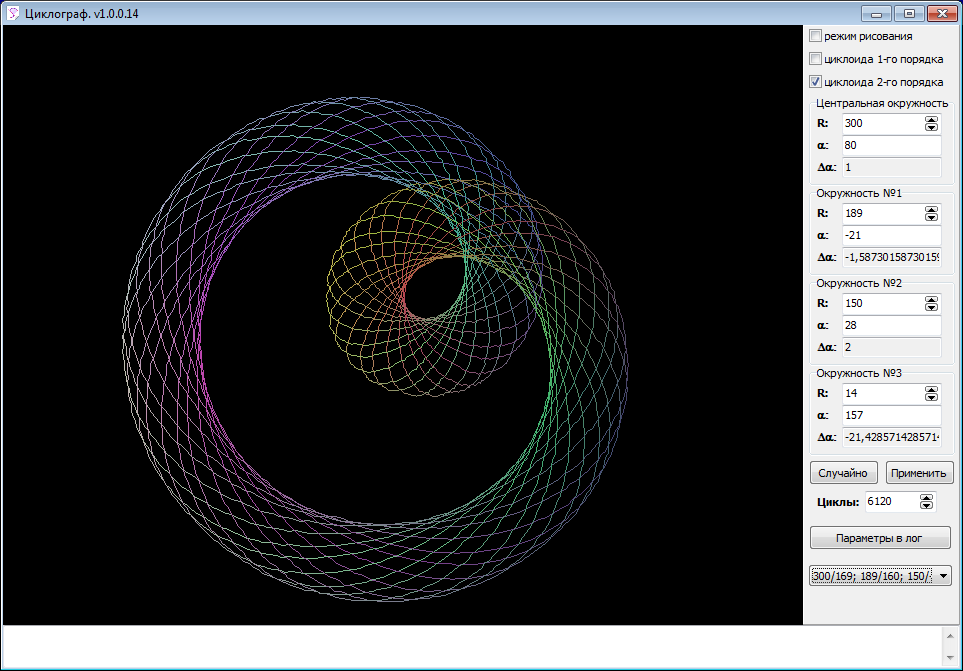Increase Окружность №3 R with up arrow
Image resolution: width=963 pixels, height=671 pixels.
(932, 390)
